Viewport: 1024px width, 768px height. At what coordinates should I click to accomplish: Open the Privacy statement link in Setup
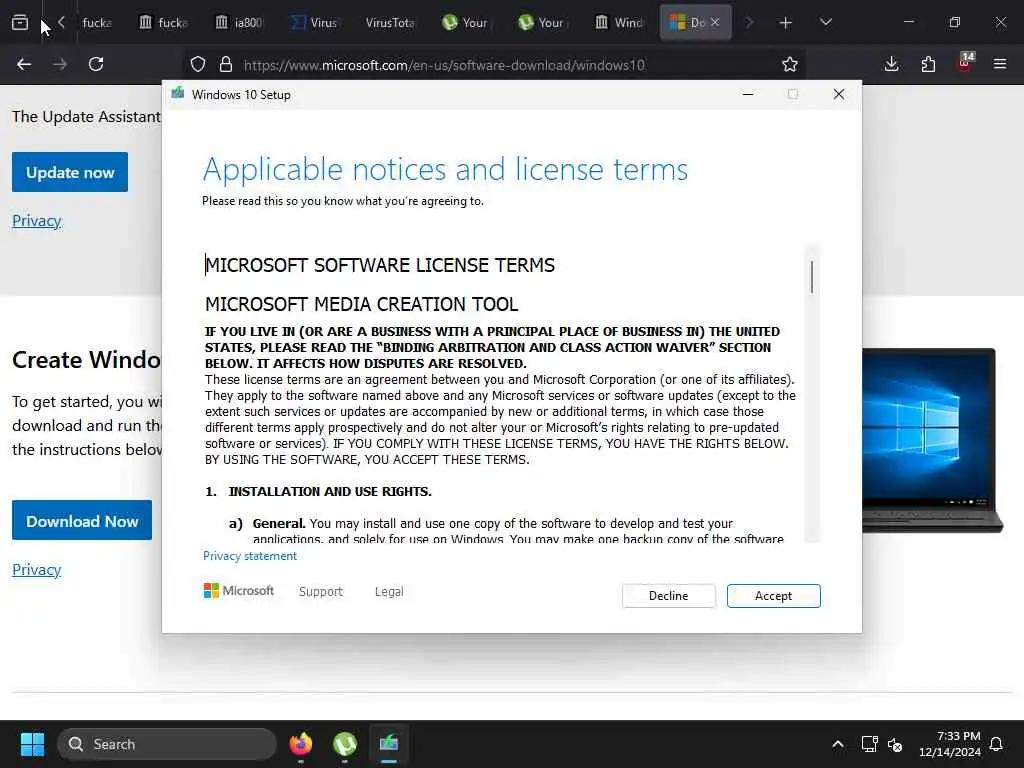pos(249,556)
